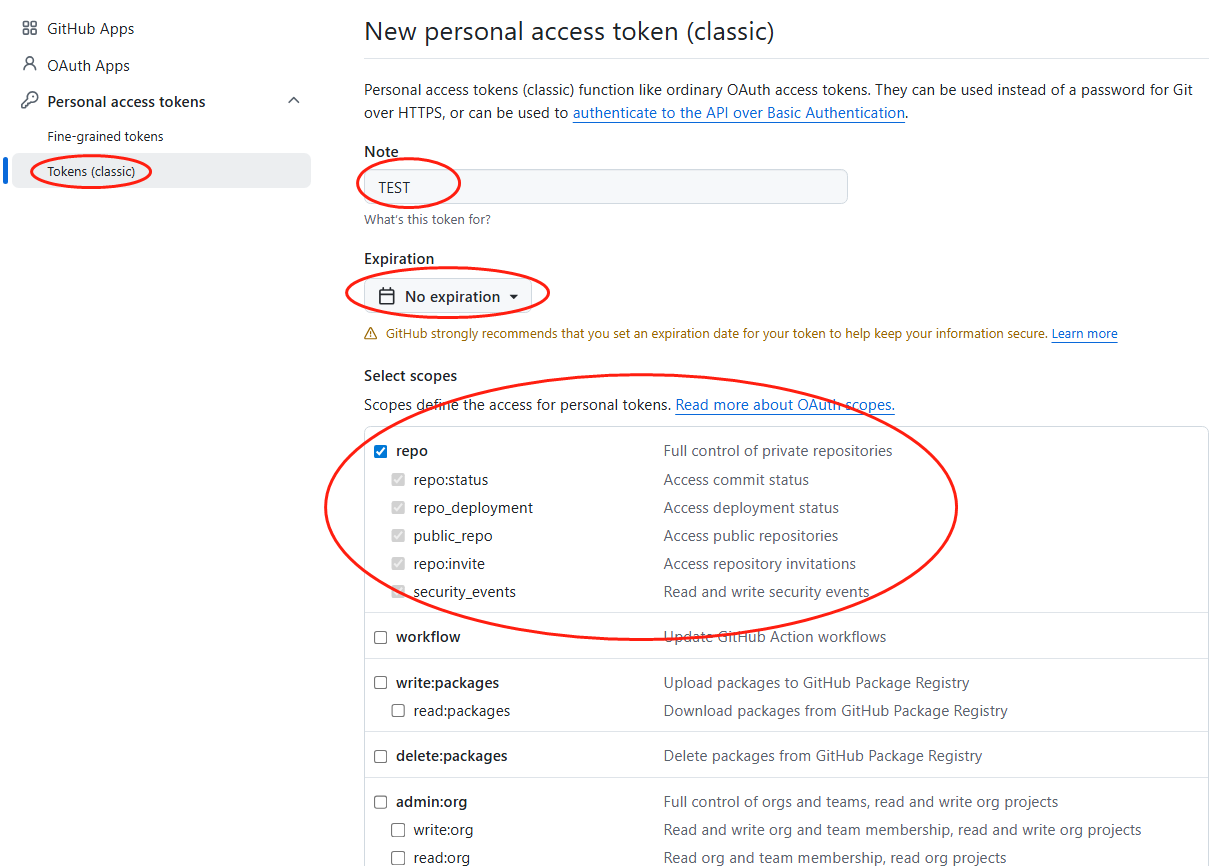Click the warning triangle icon near expiration notice

coord(371,334)
